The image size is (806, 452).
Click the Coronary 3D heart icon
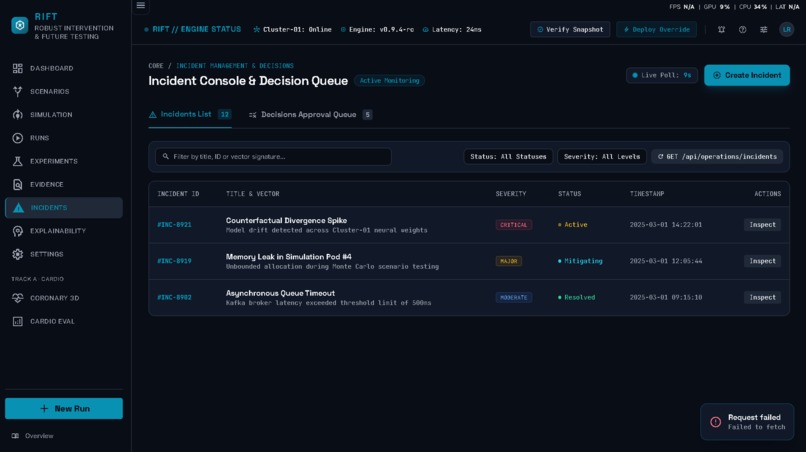pos(17,298)
